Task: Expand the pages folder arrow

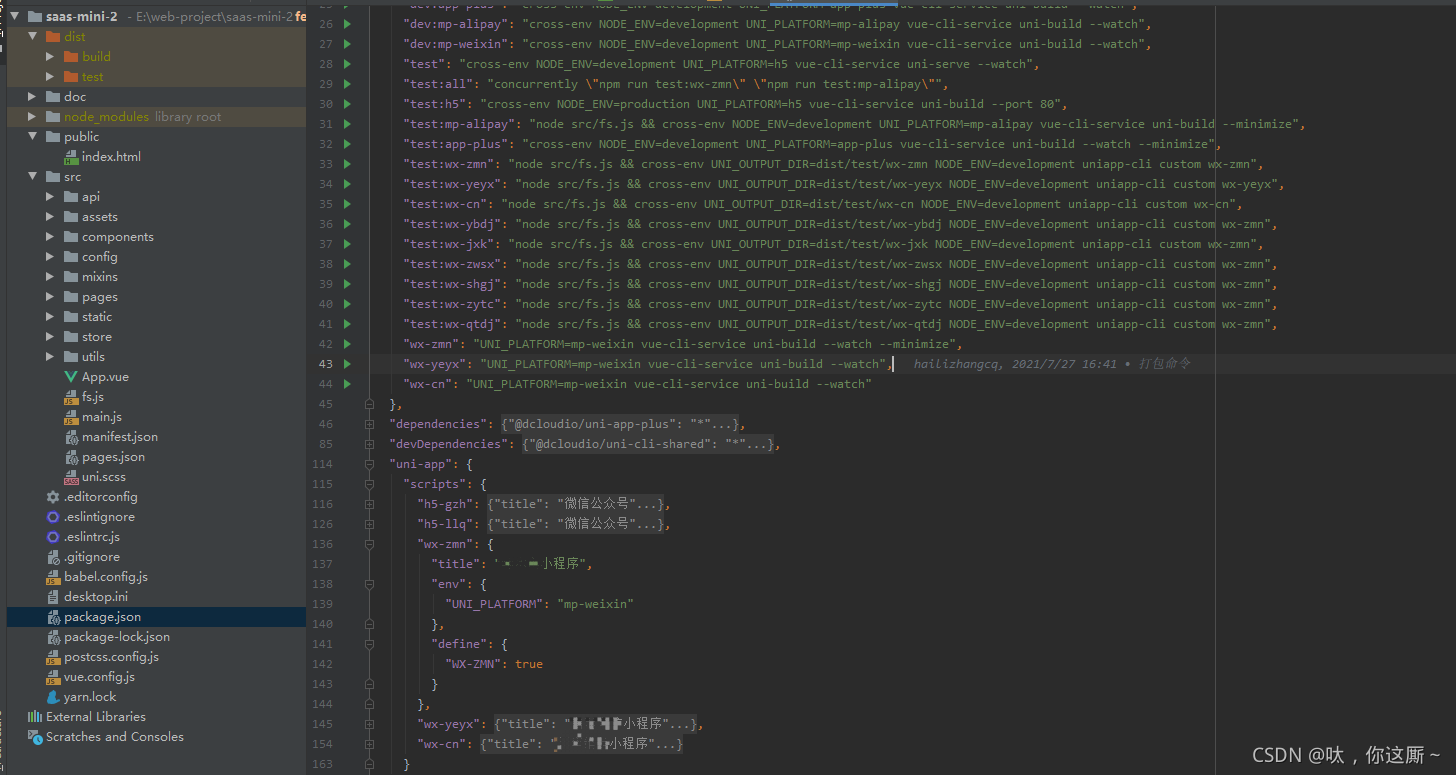Action: [x=50, y=297]
